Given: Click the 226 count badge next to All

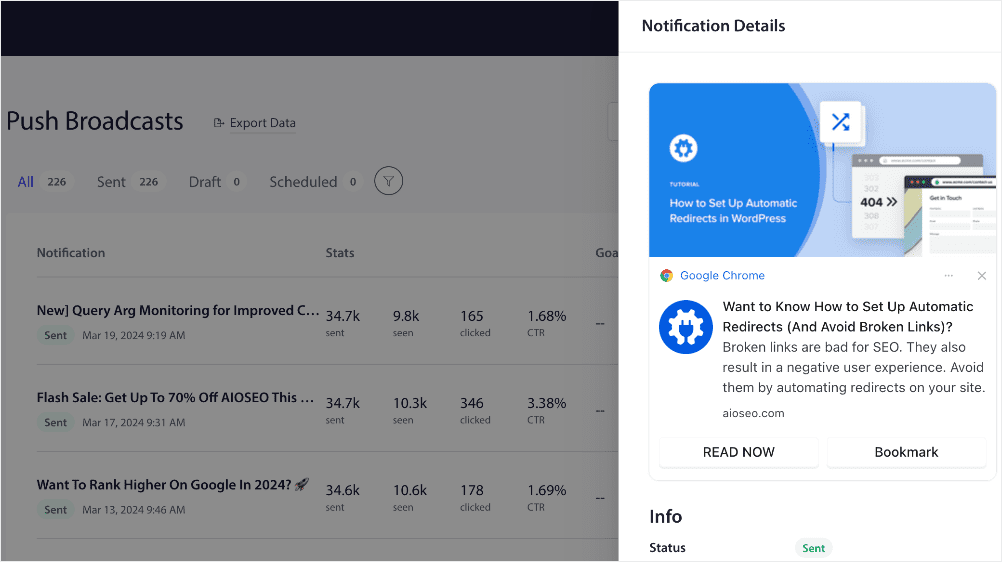Looking at the screenshot, I should [57, 182].
